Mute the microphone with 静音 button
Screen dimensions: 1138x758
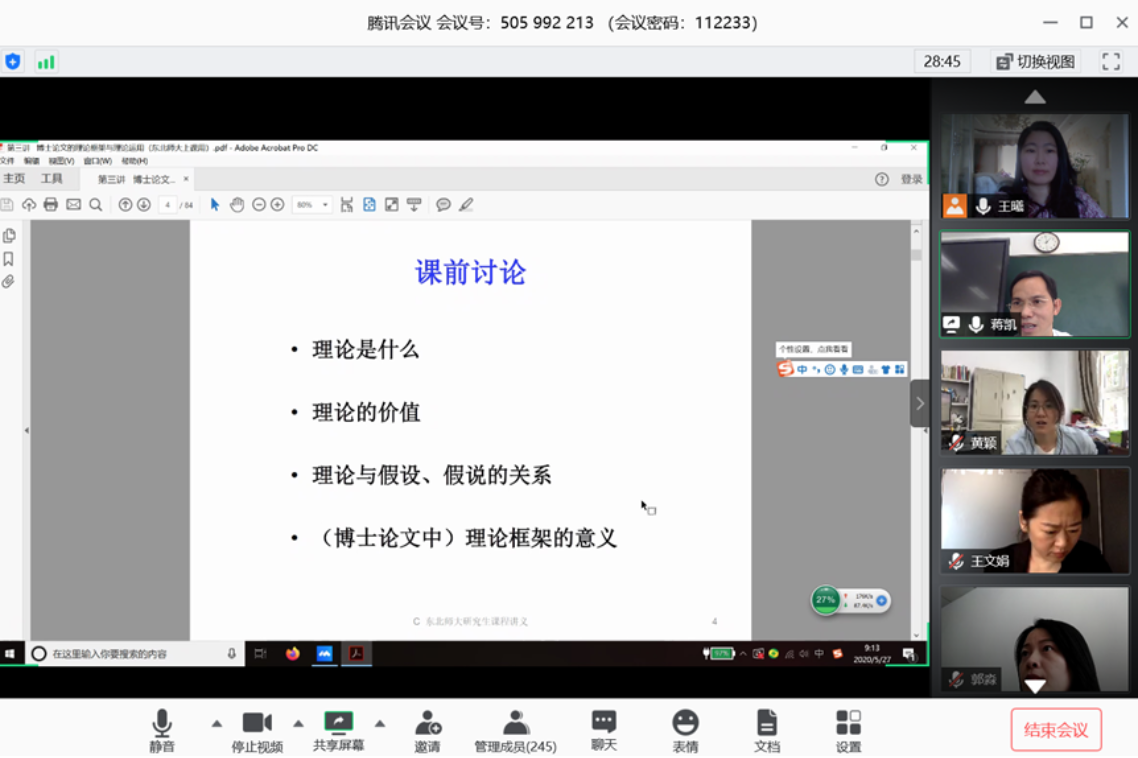coord(162,730)
